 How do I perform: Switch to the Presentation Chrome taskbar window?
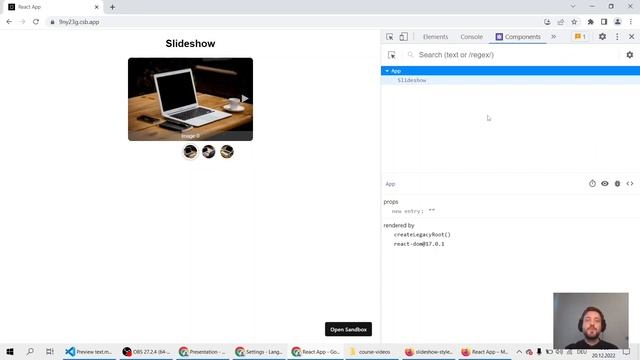point(202,351)
